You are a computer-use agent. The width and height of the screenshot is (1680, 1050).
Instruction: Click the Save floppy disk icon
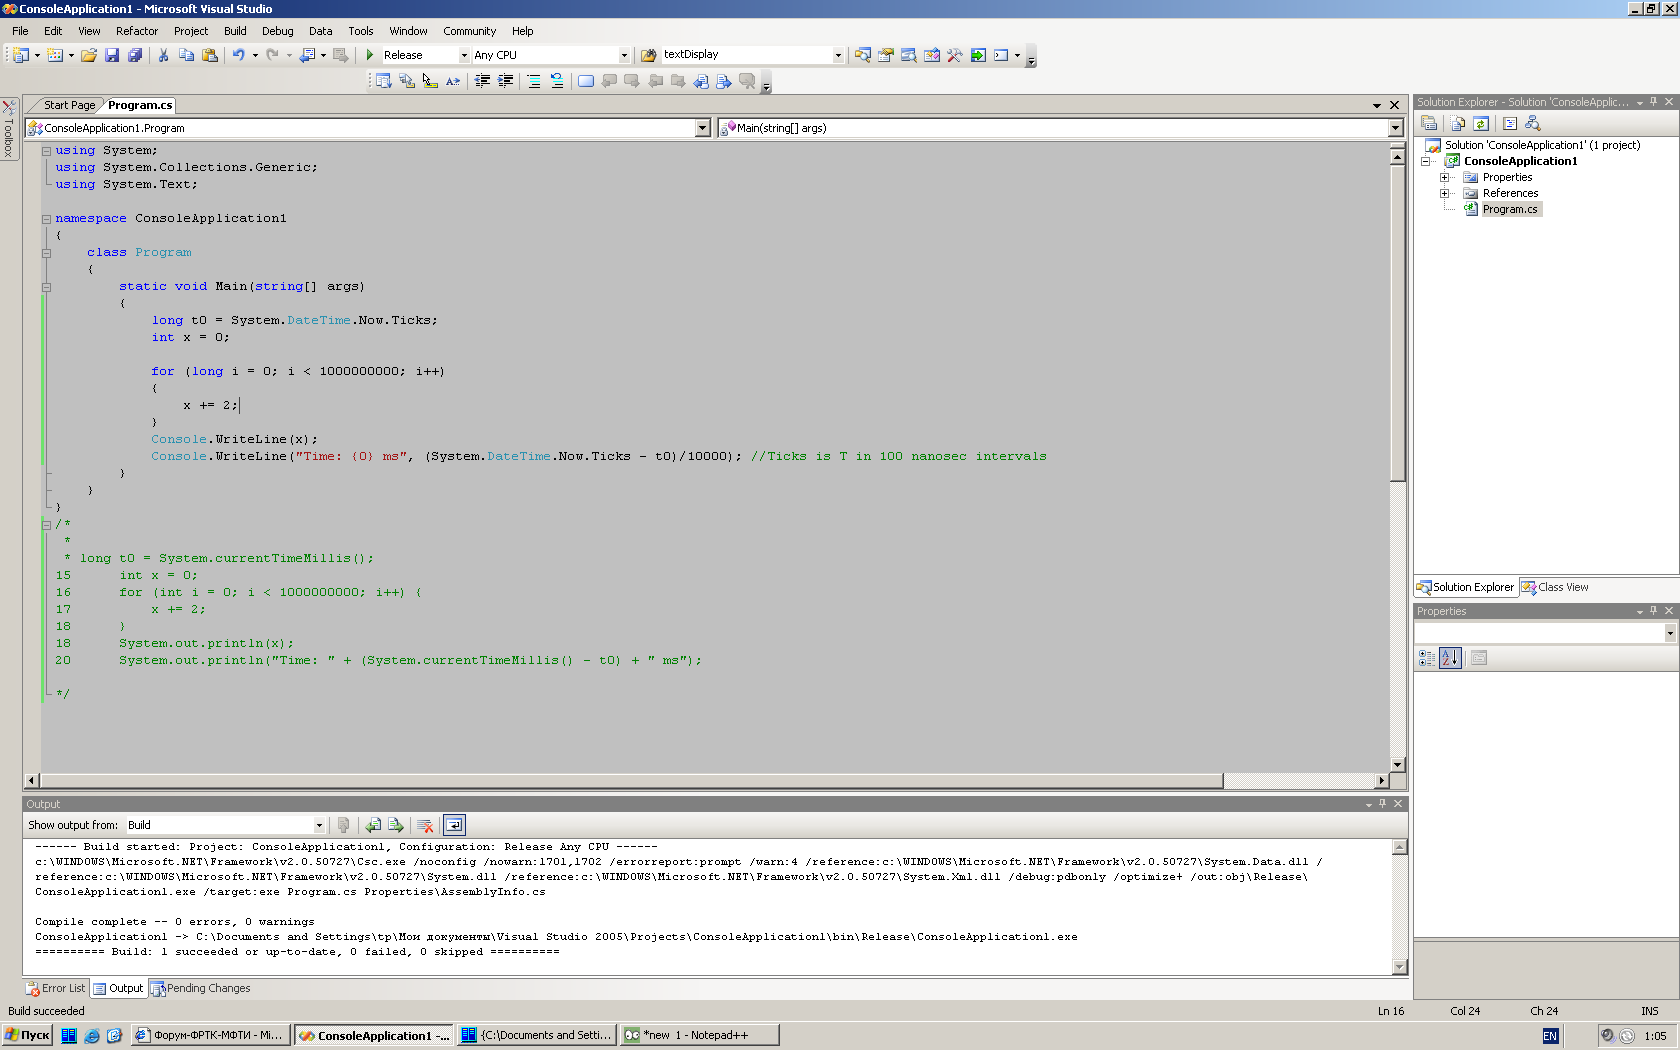coord(112,55)
